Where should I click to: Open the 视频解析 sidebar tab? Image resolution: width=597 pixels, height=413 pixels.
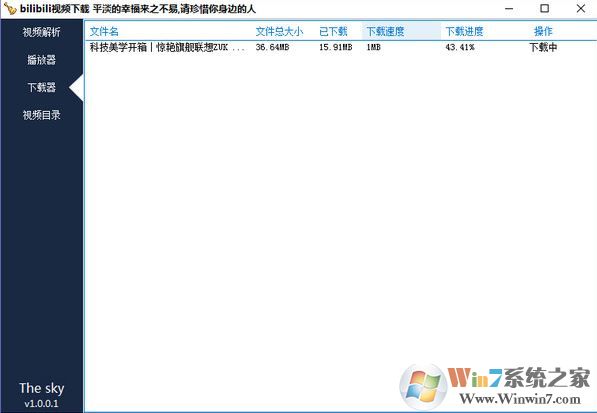coord(42,32)
